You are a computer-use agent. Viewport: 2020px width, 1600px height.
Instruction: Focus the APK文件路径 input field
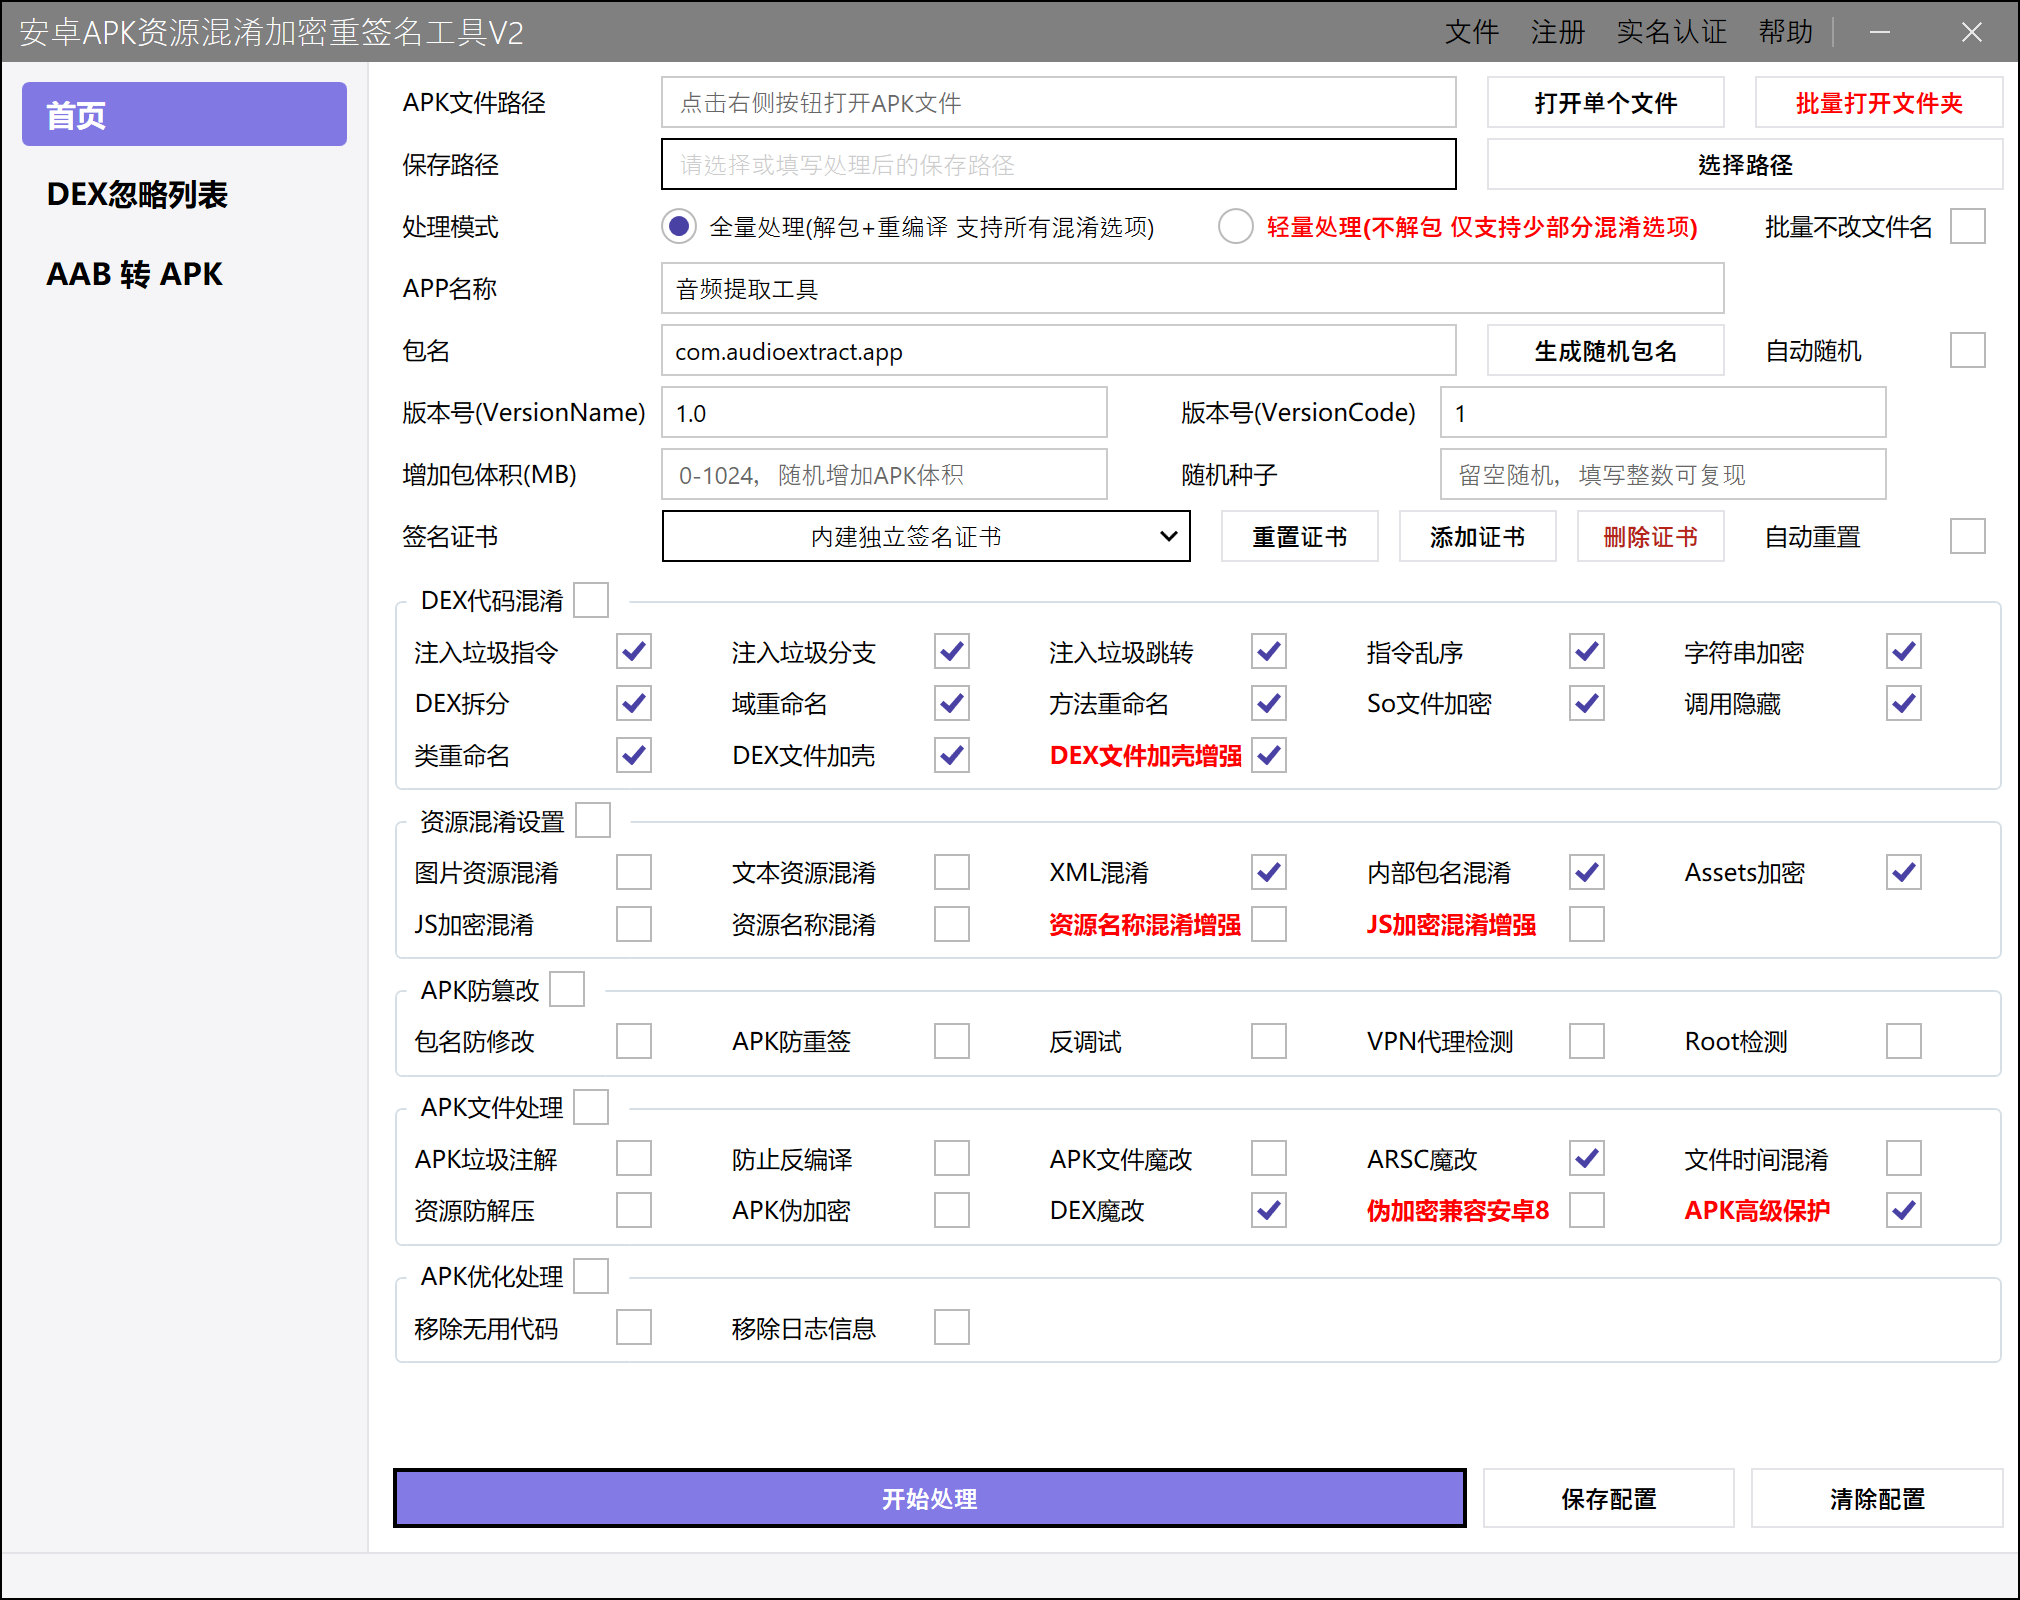[x=1058, y=103]
